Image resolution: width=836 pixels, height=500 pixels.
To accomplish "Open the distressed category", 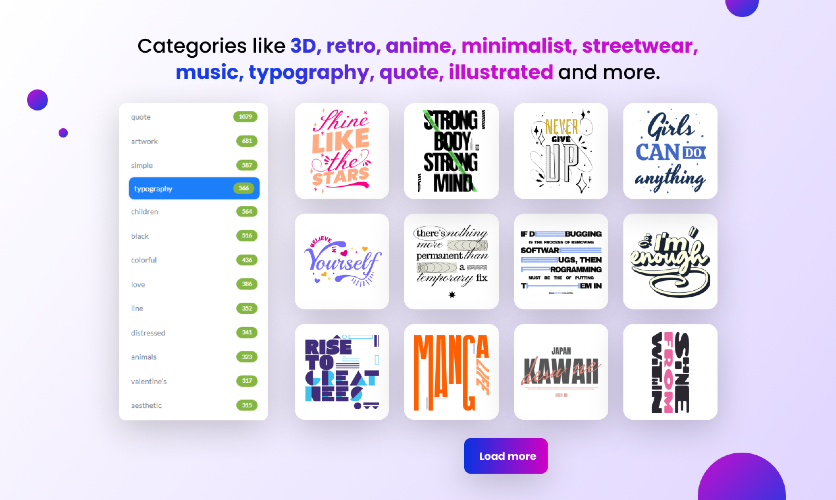I will (x=194, y=333).
